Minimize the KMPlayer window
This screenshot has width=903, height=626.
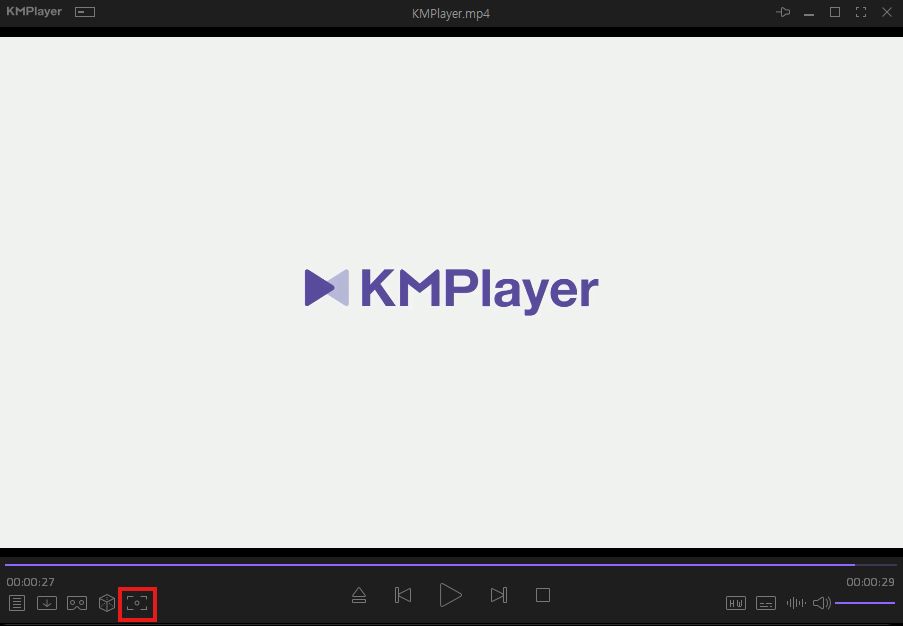click(x=809, y=13)
